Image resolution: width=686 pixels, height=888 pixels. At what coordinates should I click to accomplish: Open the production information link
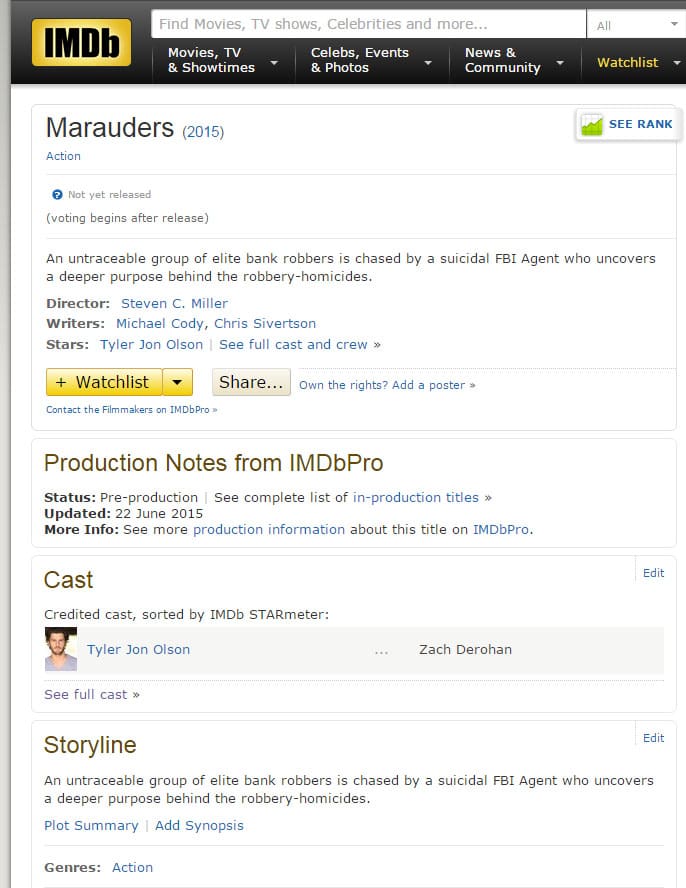click(x=269, y=530)
